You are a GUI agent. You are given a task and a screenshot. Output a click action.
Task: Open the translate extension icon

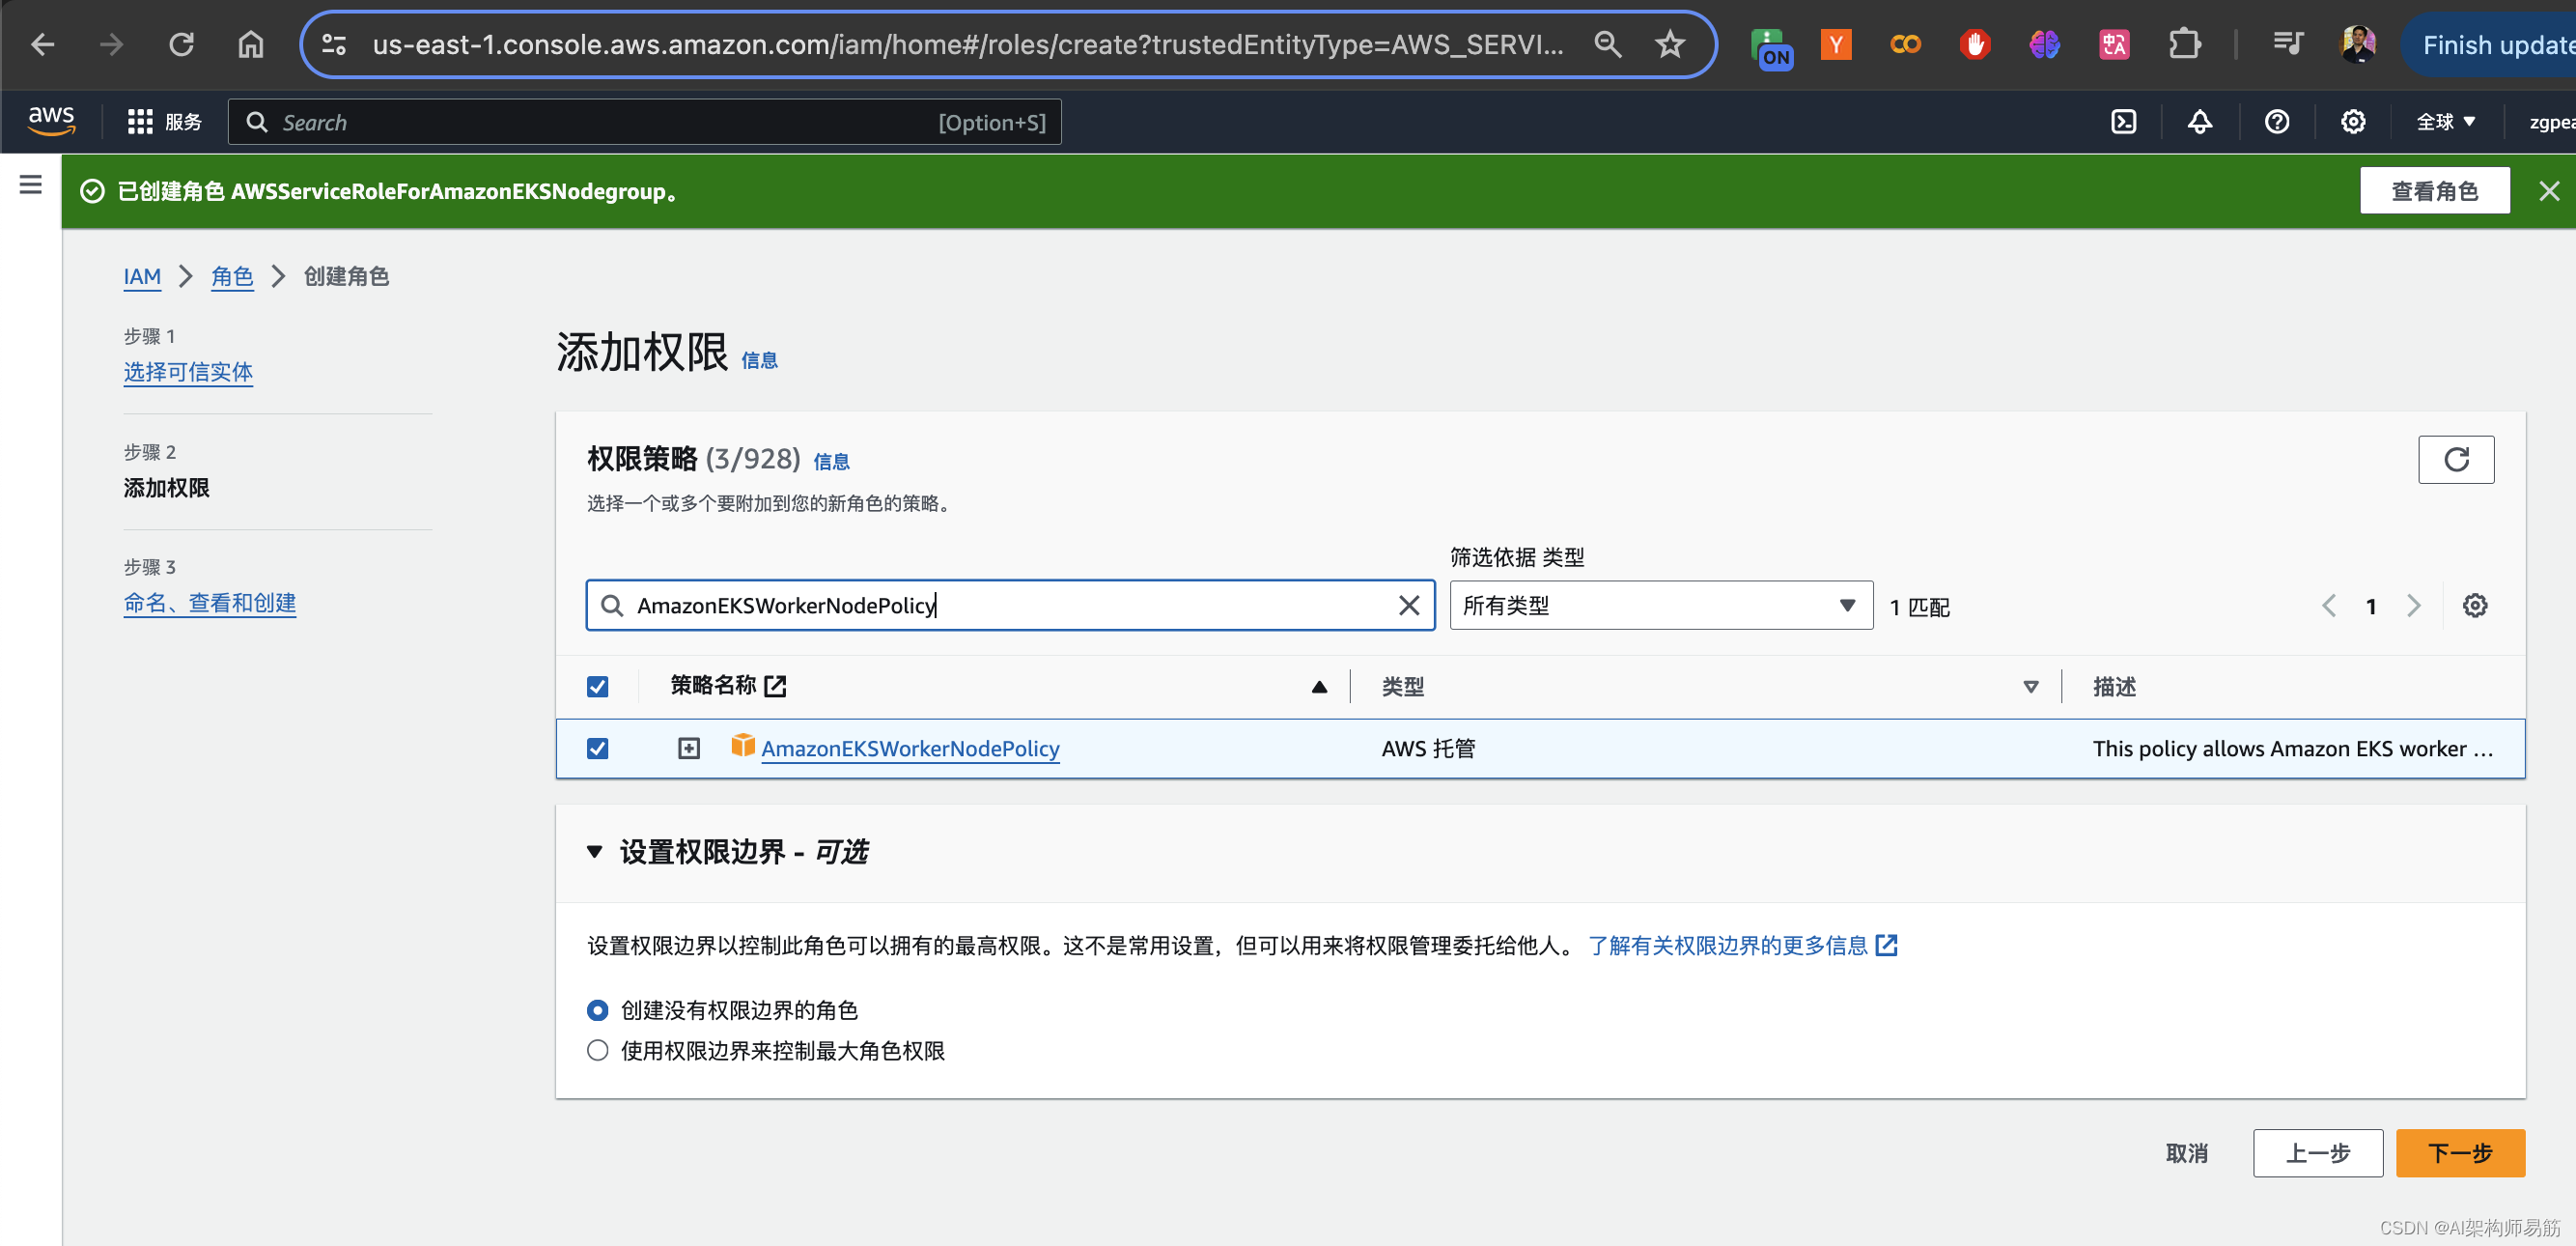2113,44
